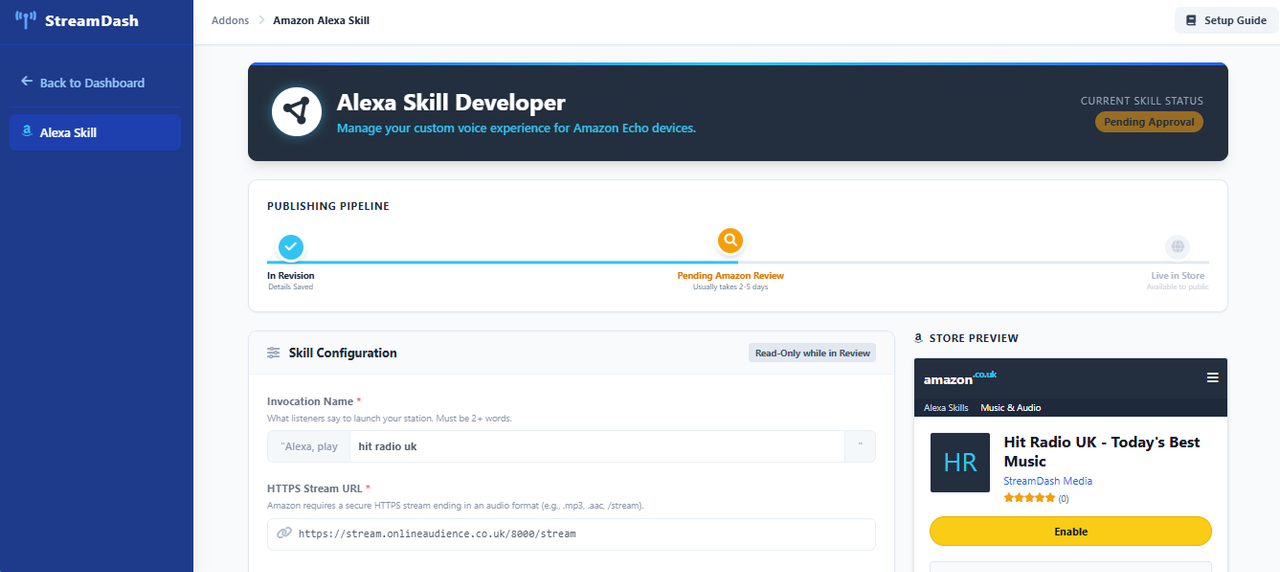
Task: Click the publishing pipeline progress bar
Action: pos(737,262)
